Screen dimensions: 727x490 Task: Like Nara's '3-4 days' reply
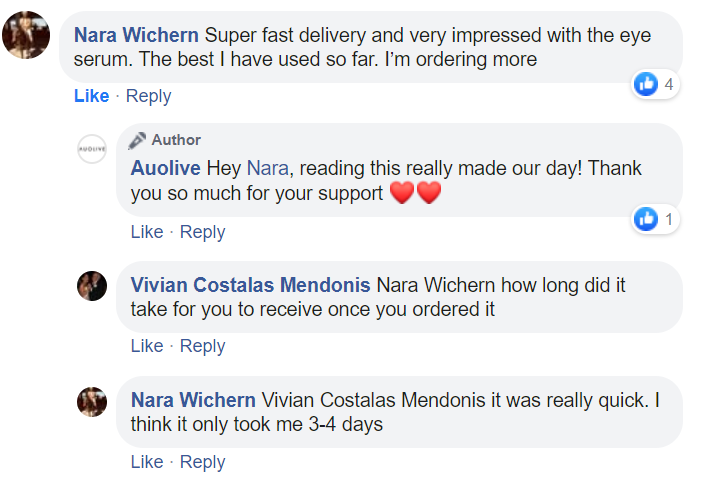tap(147, 462)
